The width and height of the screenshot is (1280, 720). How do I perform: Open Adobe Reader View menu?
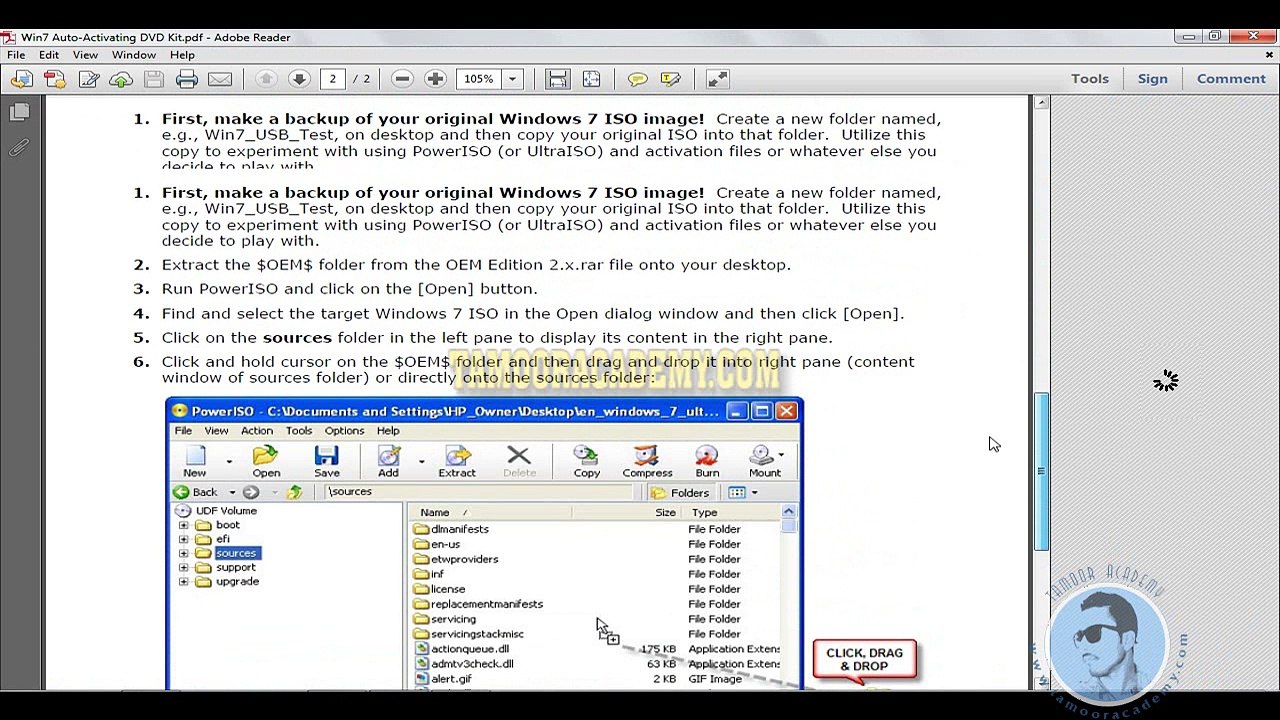85,55
